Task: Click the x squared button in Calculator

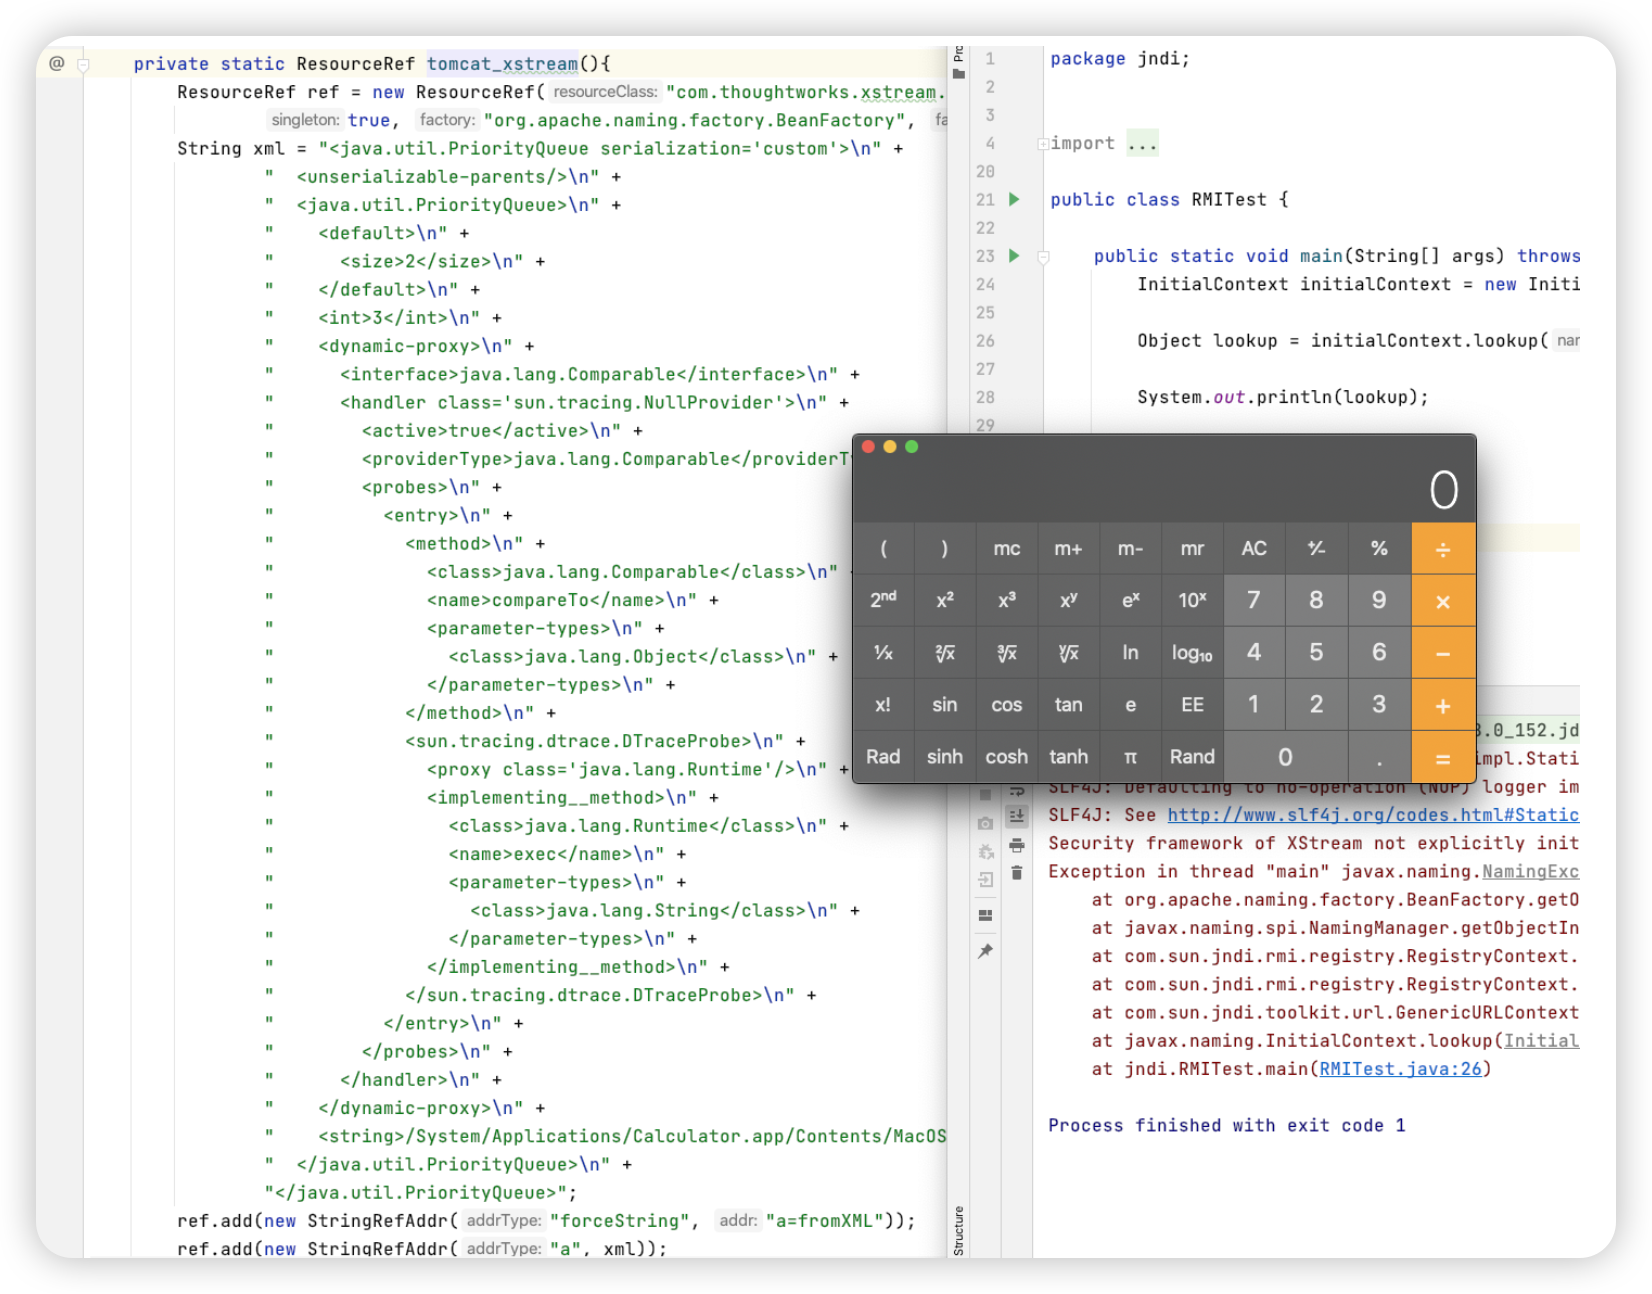Action: [x=945, y=600]
